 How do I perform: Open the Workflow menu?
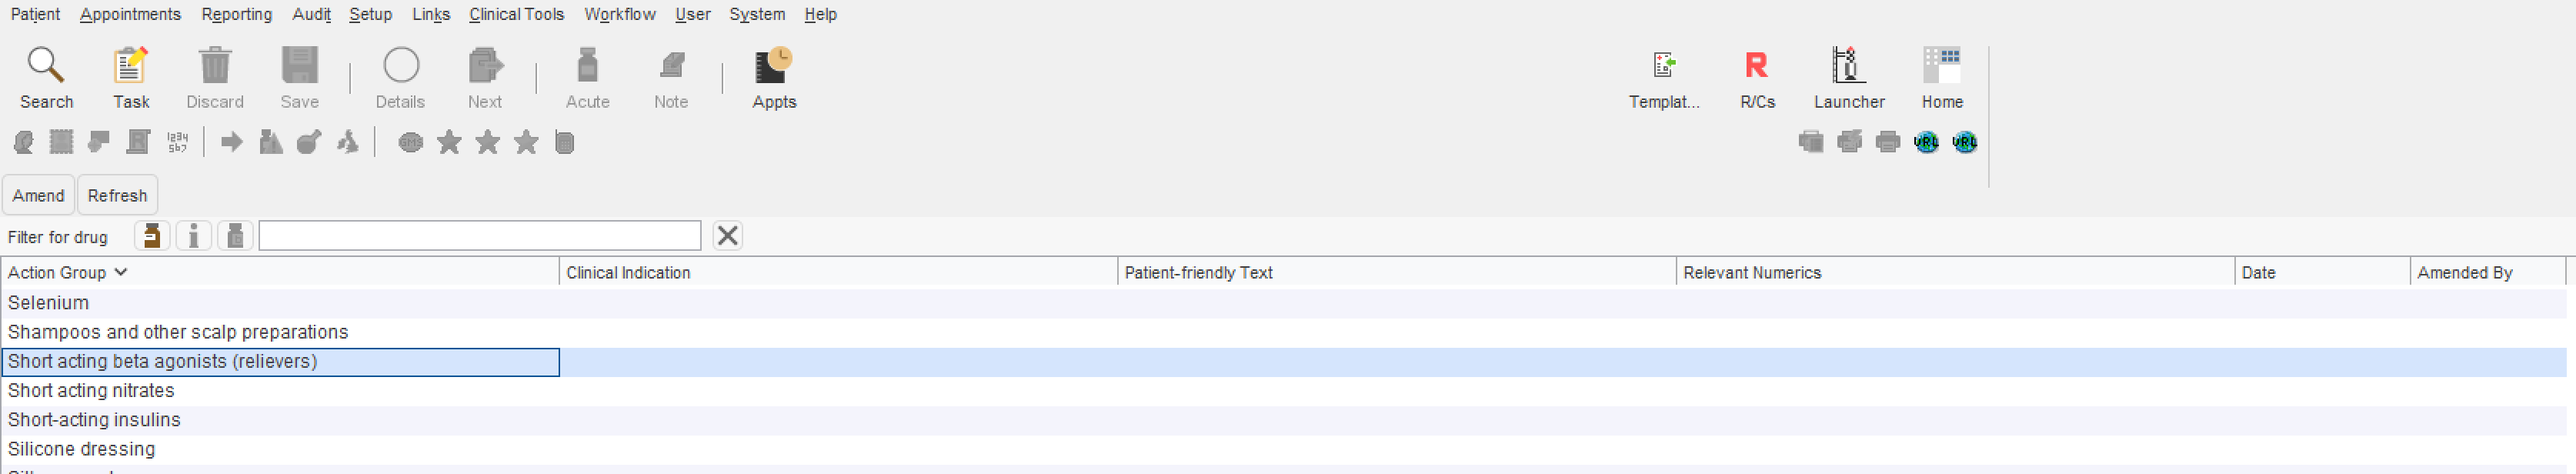[620, 14]
